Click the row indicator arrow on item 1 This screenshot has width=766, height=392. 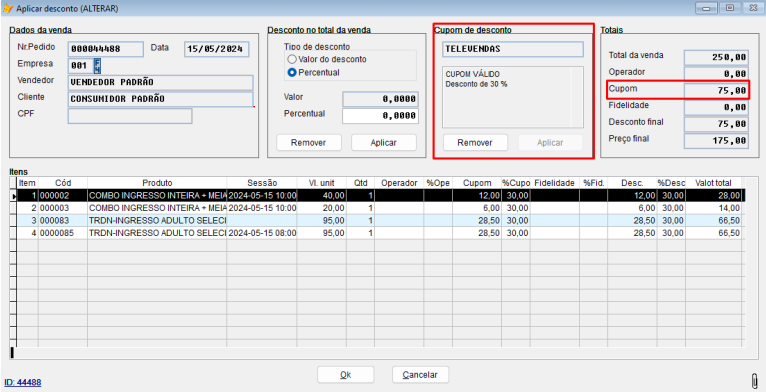13,196
